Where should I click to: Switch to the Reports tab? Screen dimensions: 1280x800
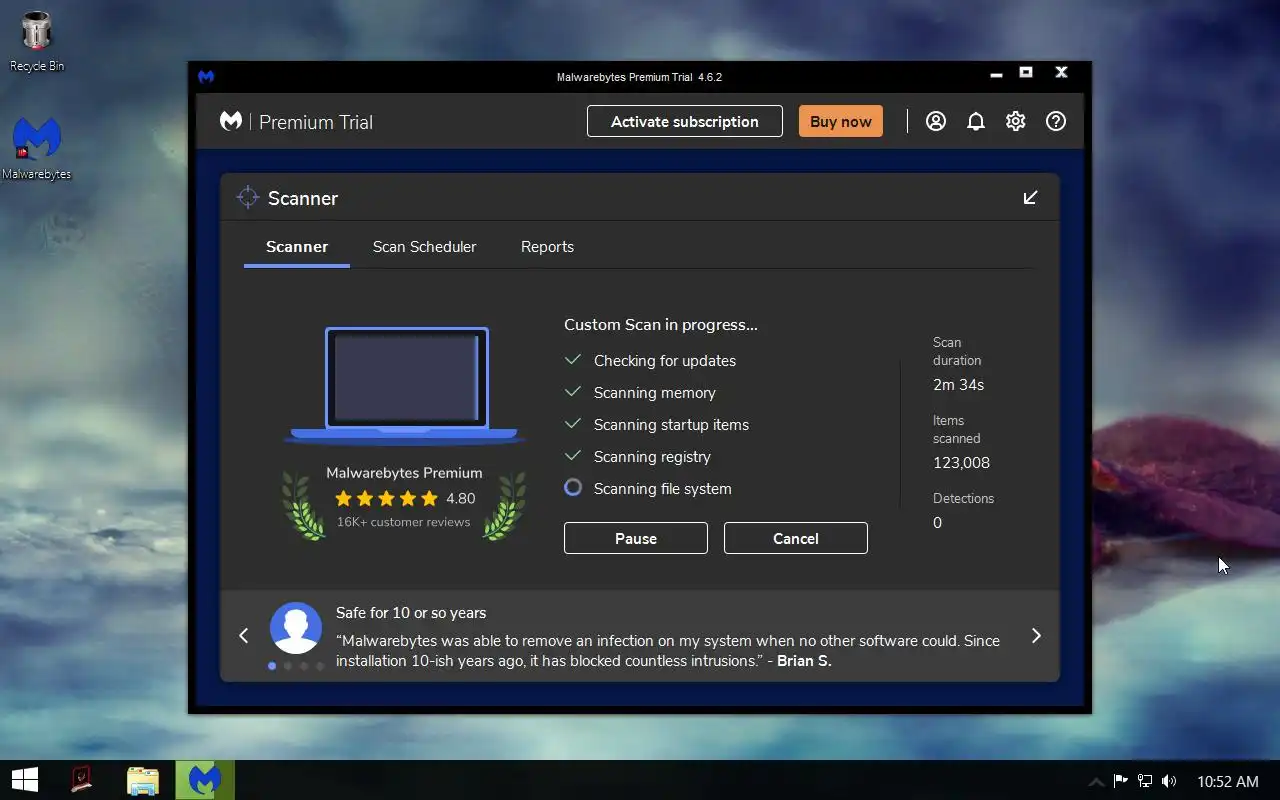547,247
